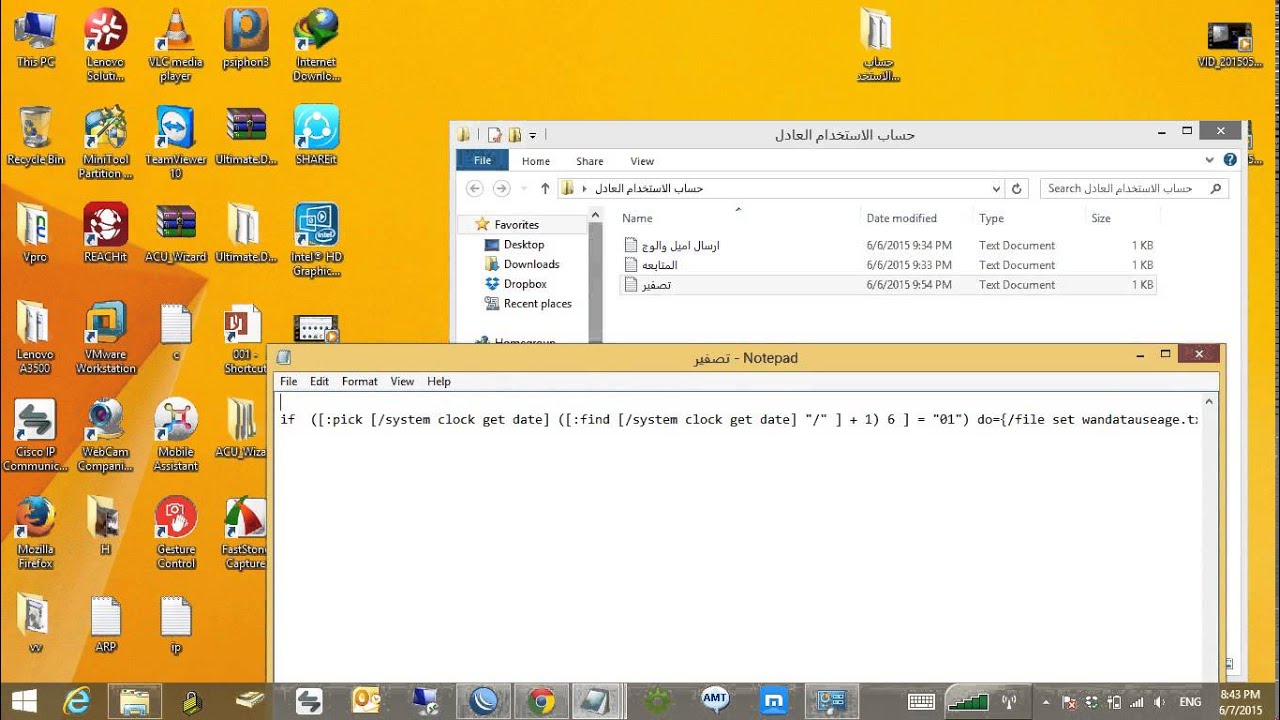The width and height of the screenshot is (1280, 720).
Task: Select the WebCam Companion desktop icon
Action: [105, 435]
